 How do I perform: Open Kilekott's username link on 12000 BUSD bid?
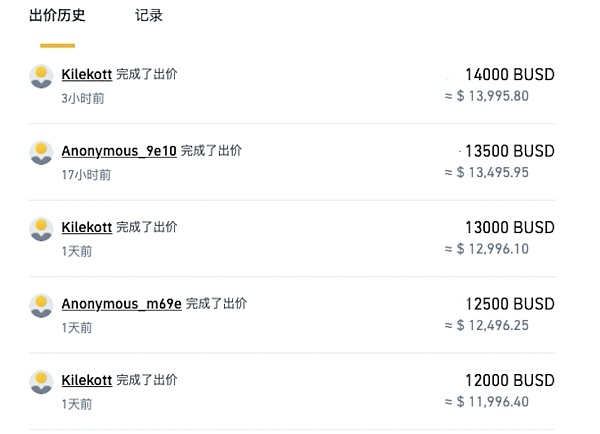(x=86, y=381)
